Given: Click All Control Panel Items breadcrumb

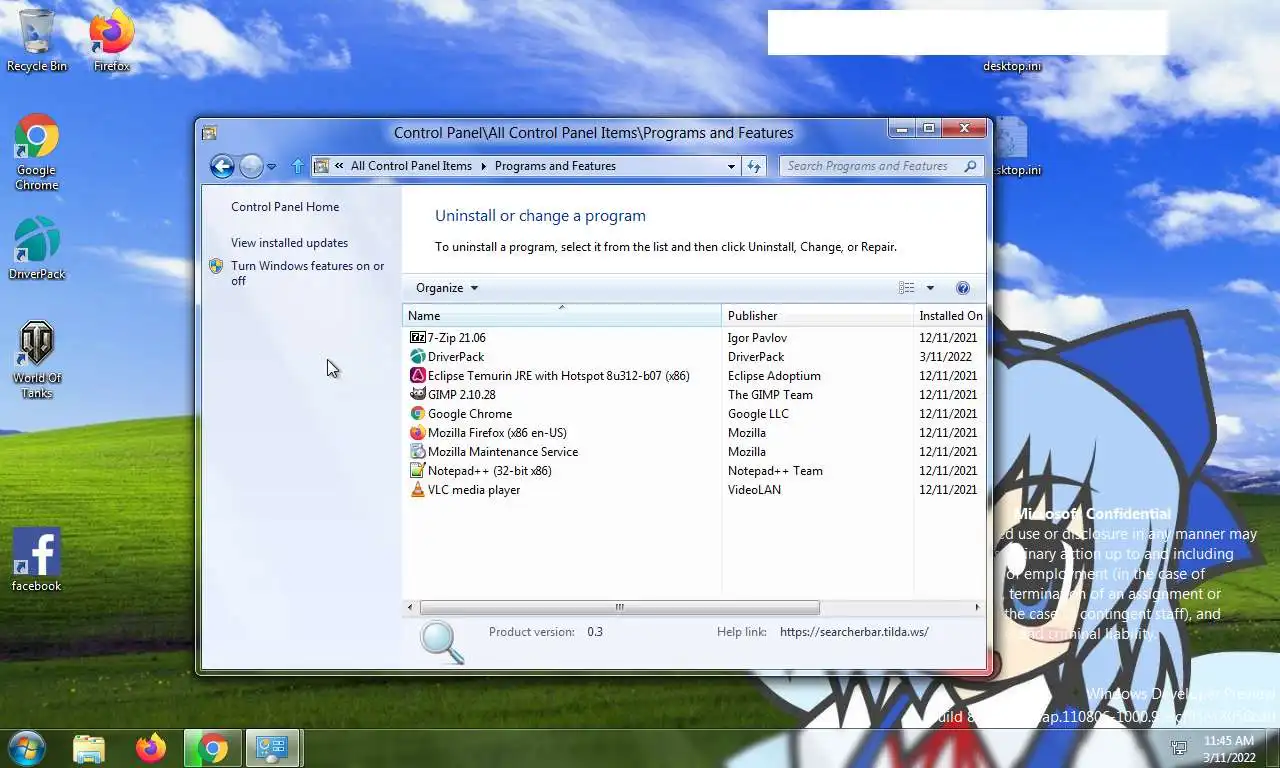Looking at the screenshot, I should (x=411, y=166).
